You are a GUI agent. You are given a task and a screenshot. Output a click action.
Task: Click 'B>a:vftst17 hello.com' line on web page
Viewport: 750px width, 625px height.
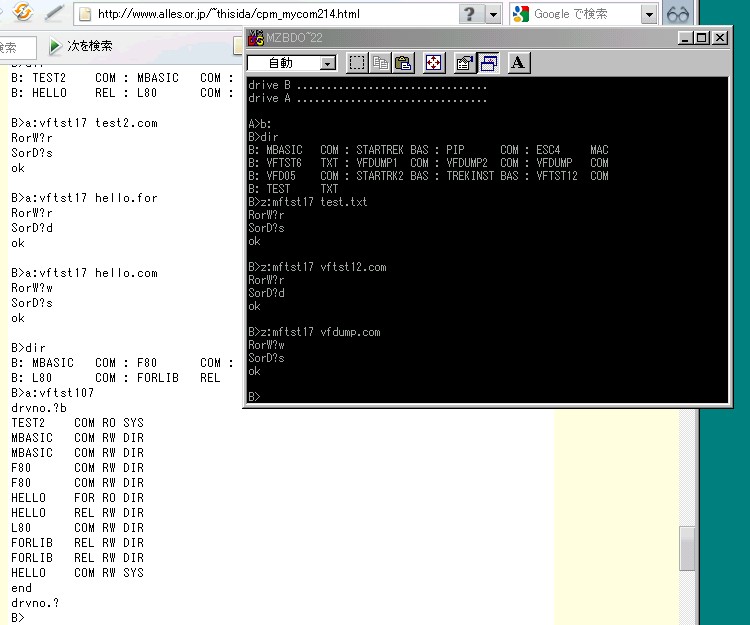[x=84, y=273]
